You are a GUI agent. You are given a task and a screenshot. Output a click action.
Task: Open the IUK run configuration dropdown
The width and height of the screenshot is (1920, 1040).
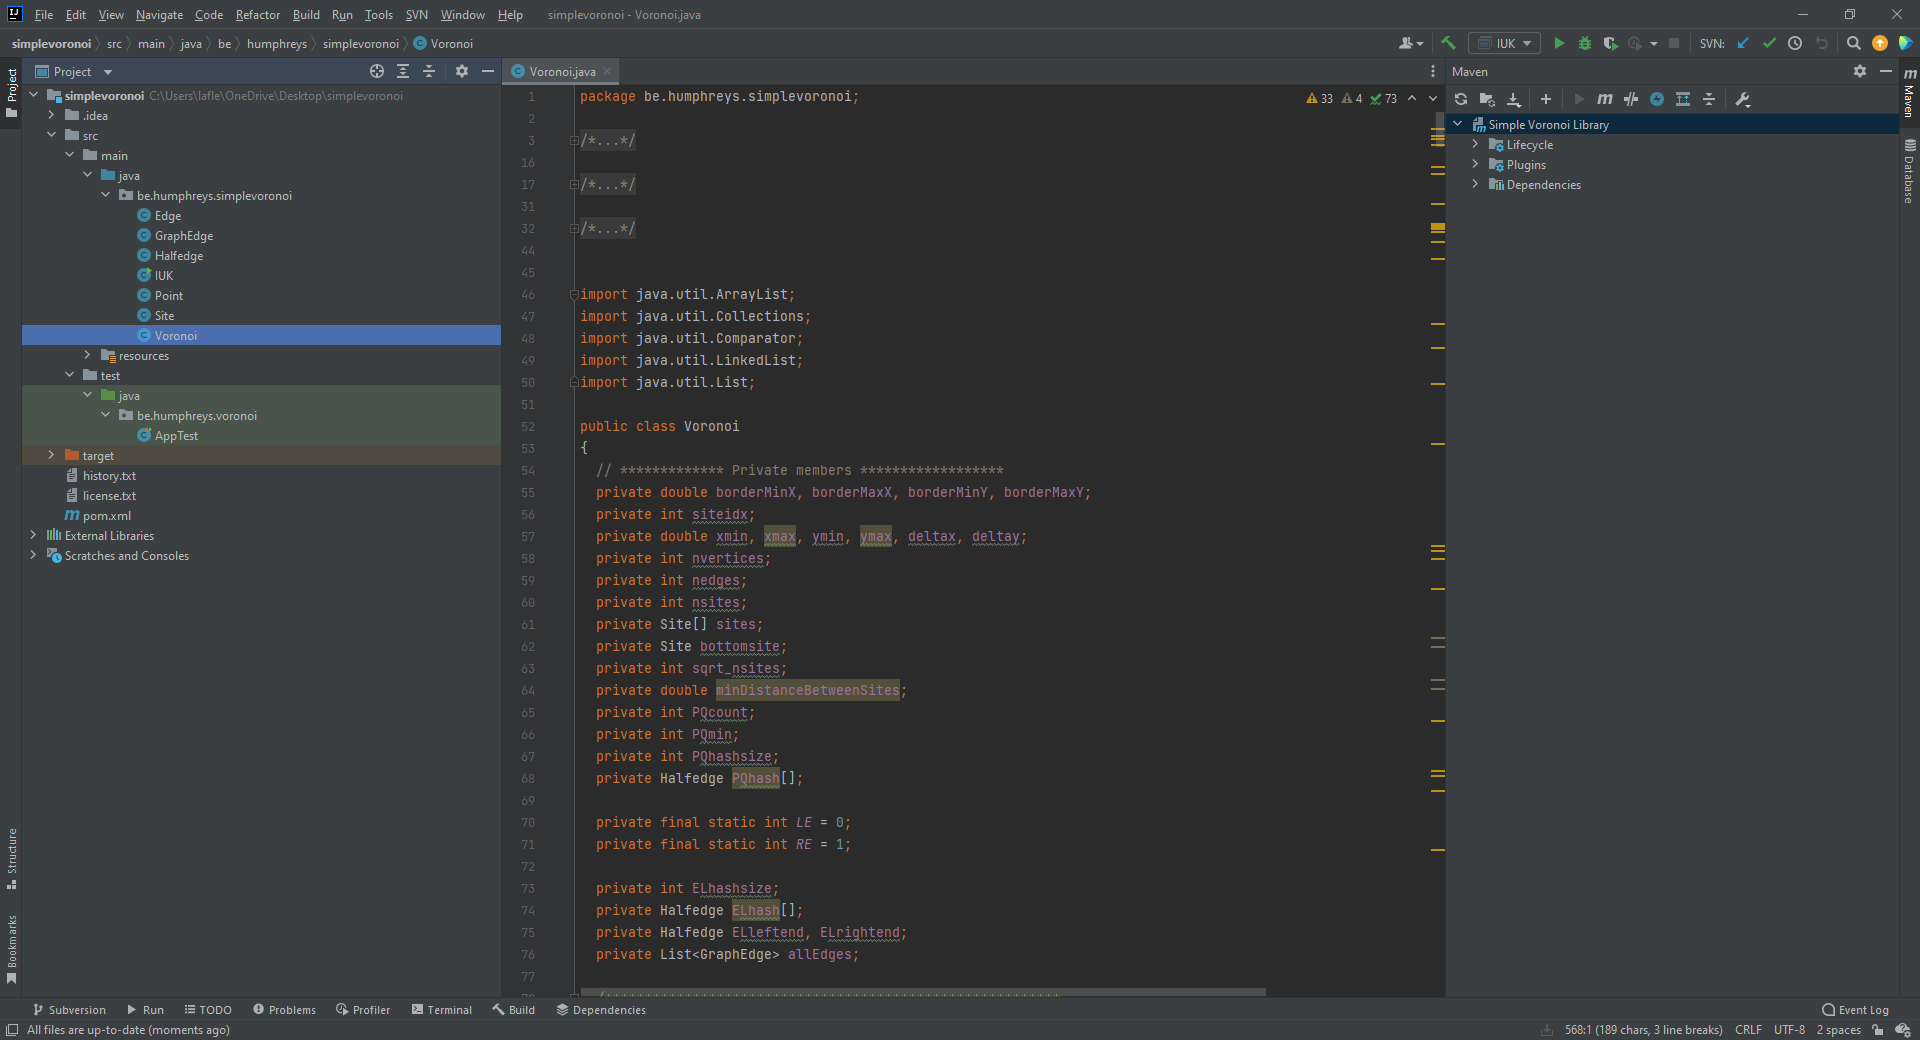point(1505,43)
